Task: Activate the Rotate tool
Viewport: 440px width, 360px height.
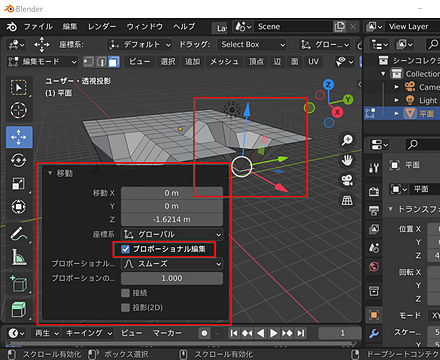Action: (x=19, y=161)
